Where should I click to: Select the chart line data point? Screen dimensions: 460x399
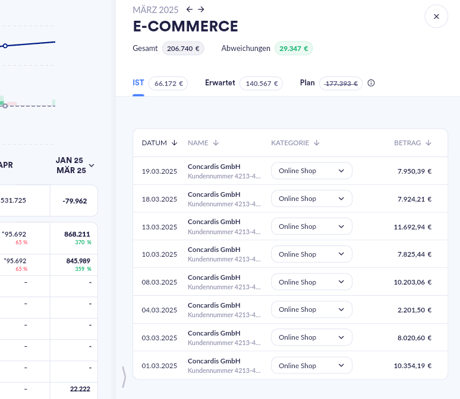click(x=5, y=46)
